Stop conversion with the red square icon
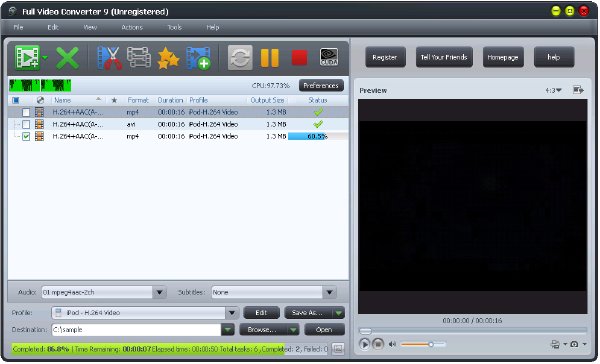 (299, 58)
